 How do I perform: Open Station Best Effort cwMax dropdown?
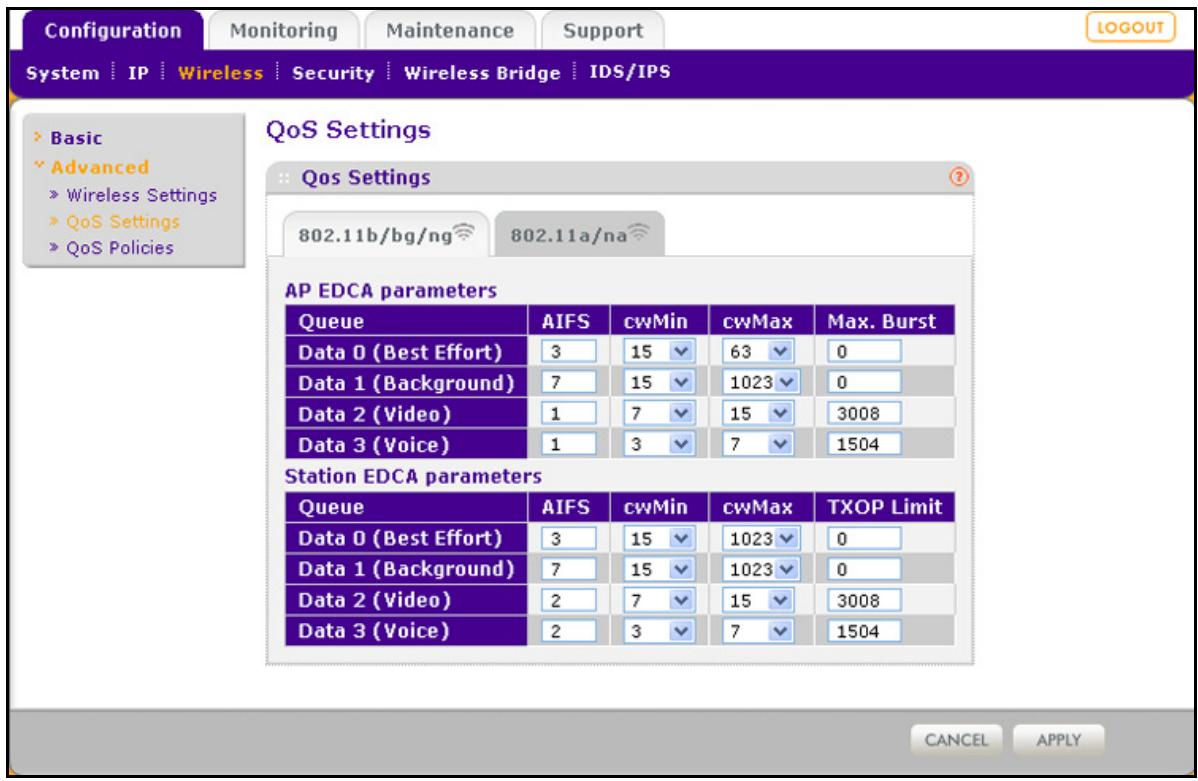[761, 539]
